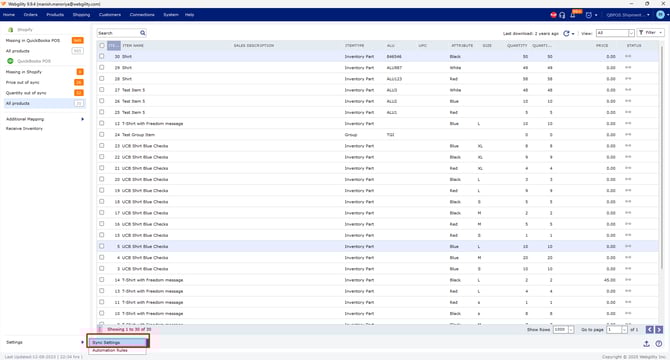670x360 pixels.
Task: Open the scheduler dropdown arrow
Action: 596,15
